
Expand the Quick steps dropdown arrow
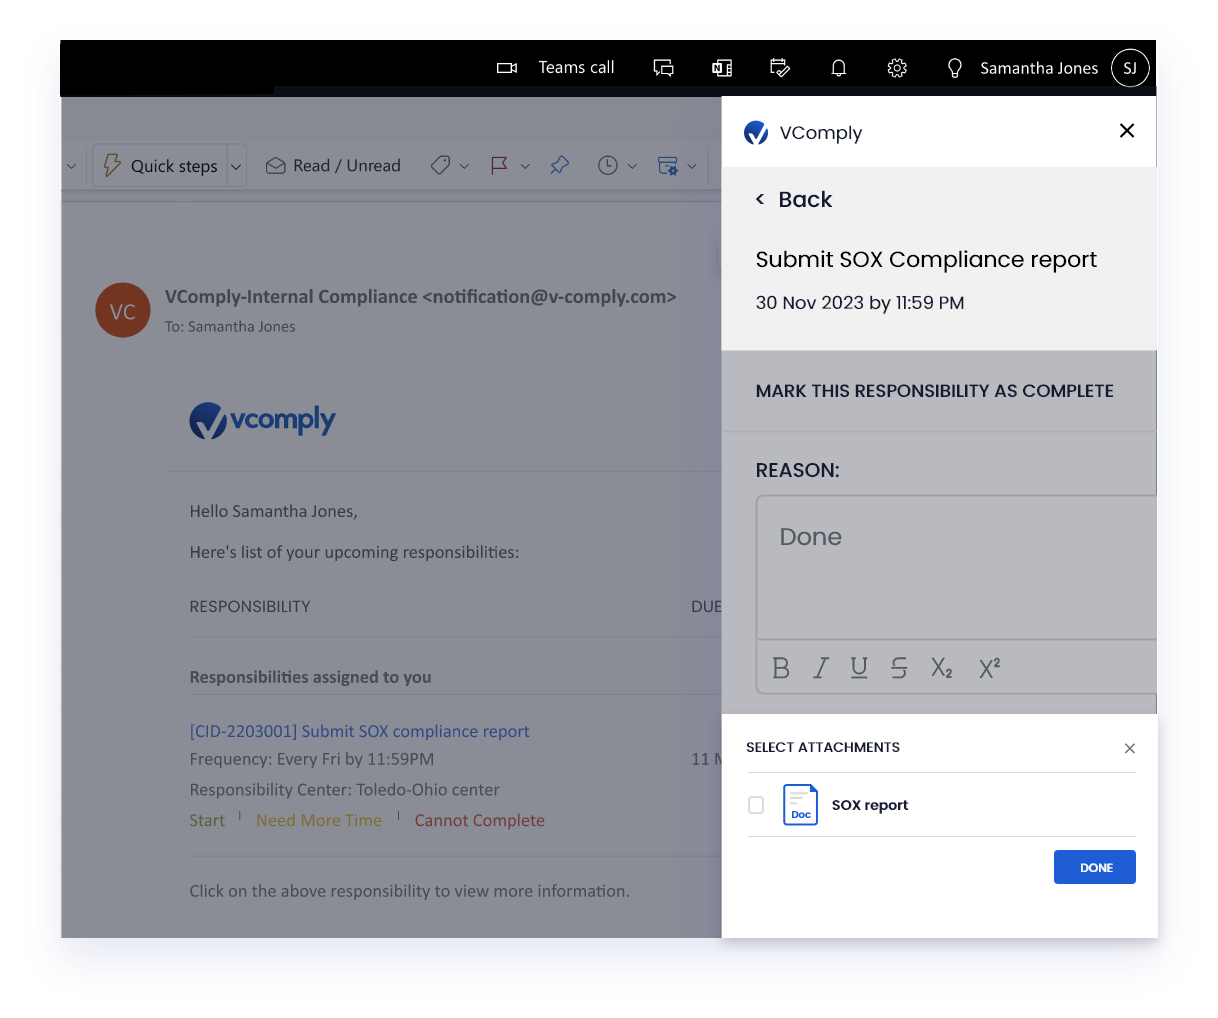(236, 166)
